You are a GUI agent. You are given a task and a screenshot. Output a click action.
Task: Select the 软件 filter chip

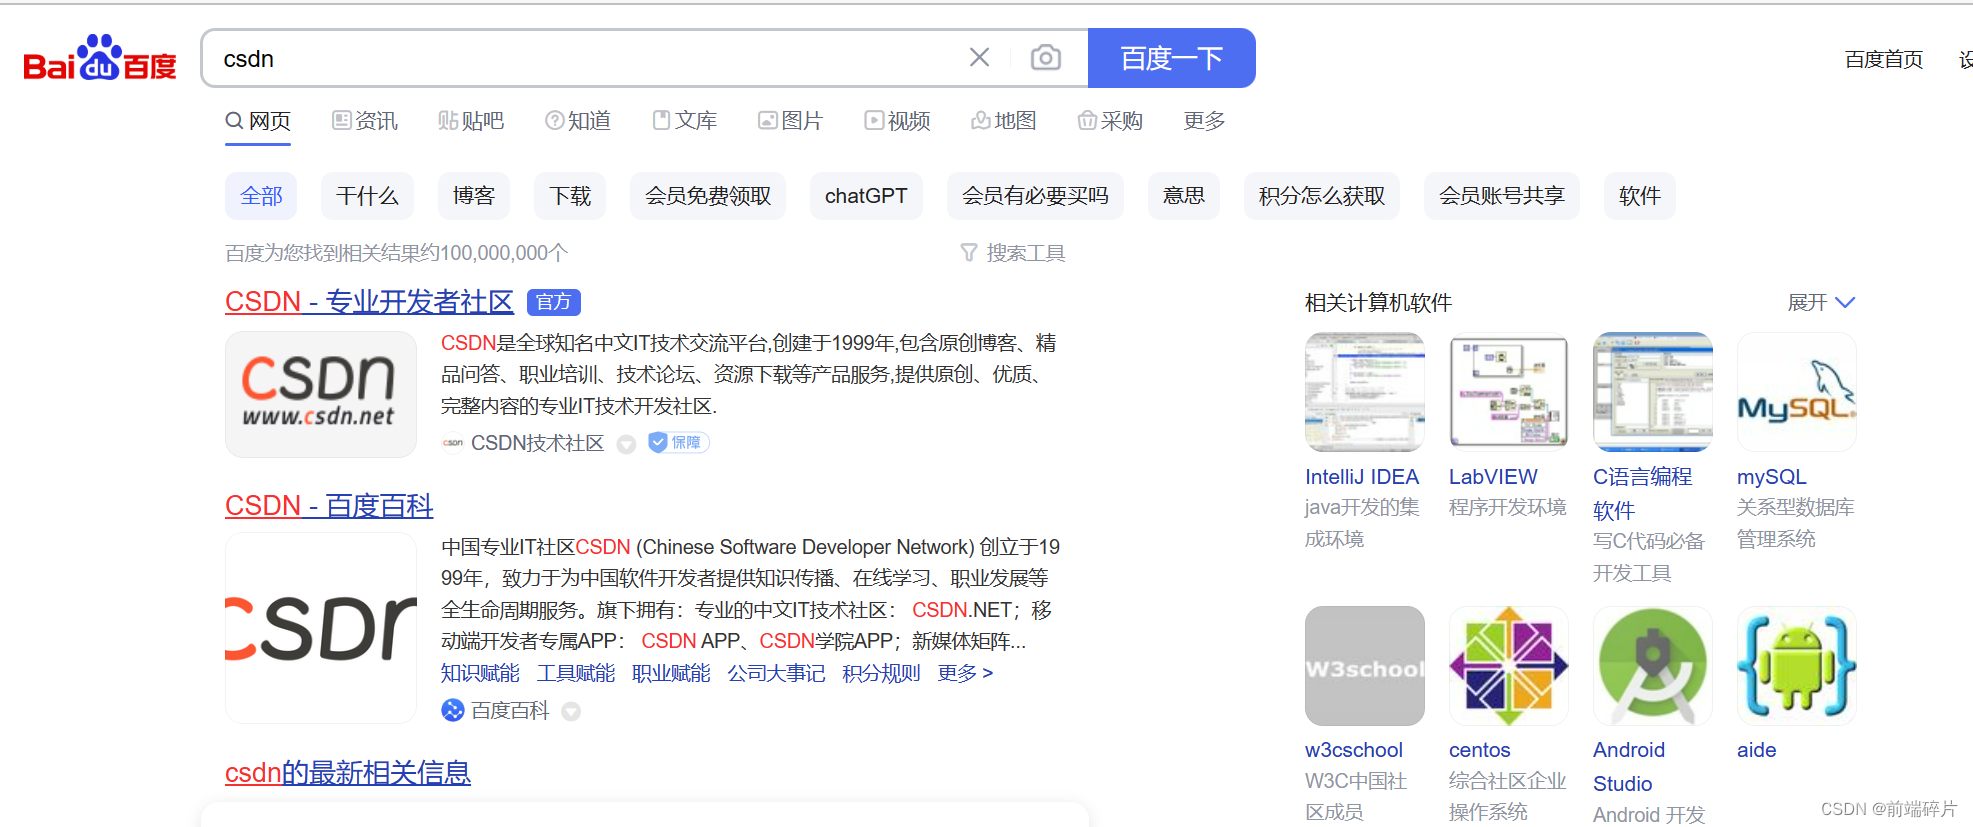click(x=1640, y=196)
